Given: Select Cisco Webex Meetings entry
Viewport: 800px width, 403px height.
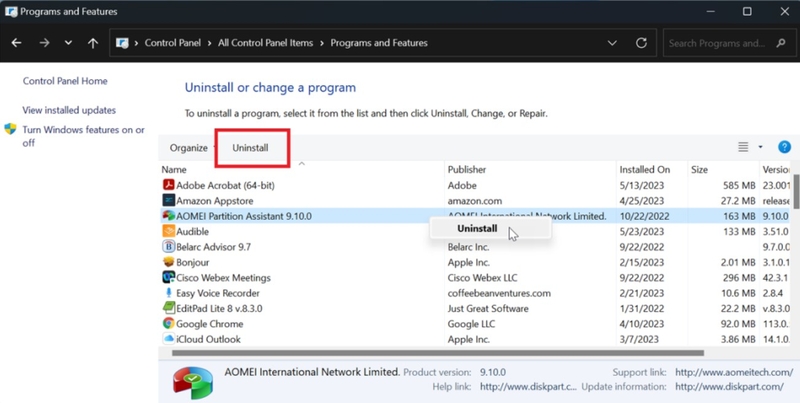Looking at the screenshot, I should click(223, 278).
